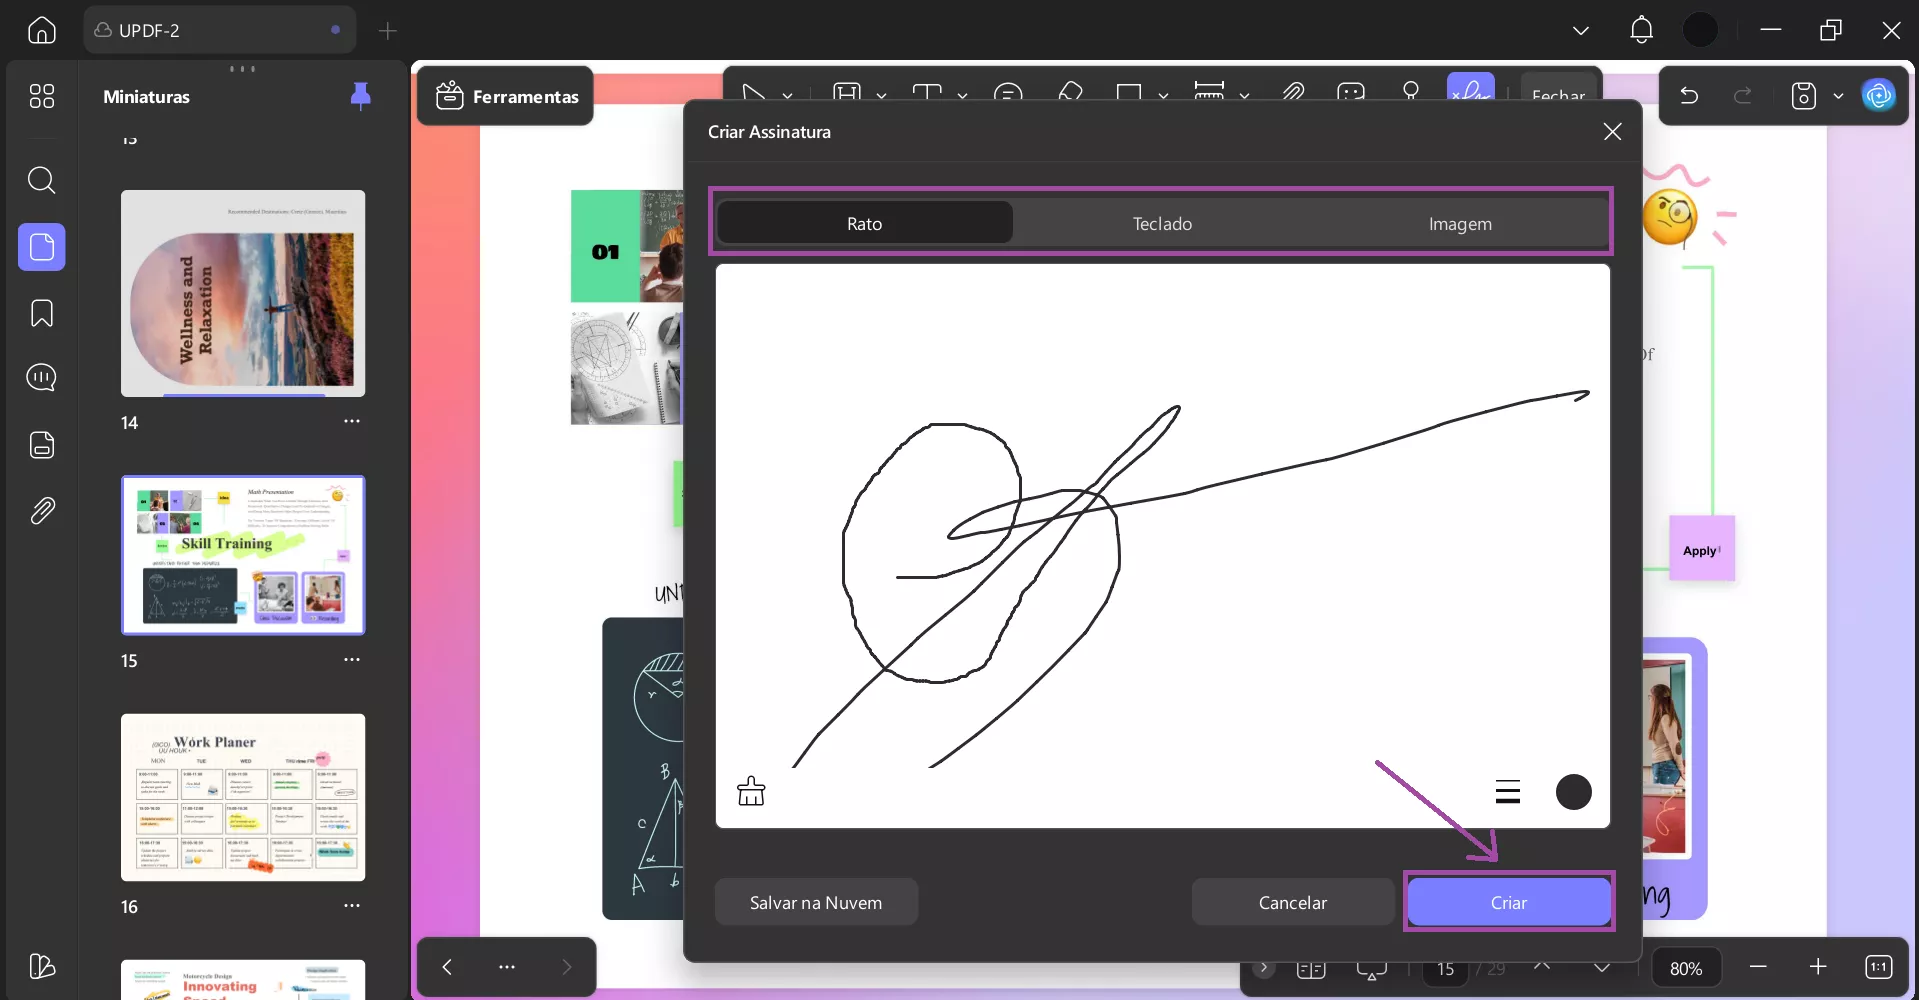Zoom in with the plus button
Image resolution: width=1919 pixels, height=1000 pixels.
(1818, 966)
